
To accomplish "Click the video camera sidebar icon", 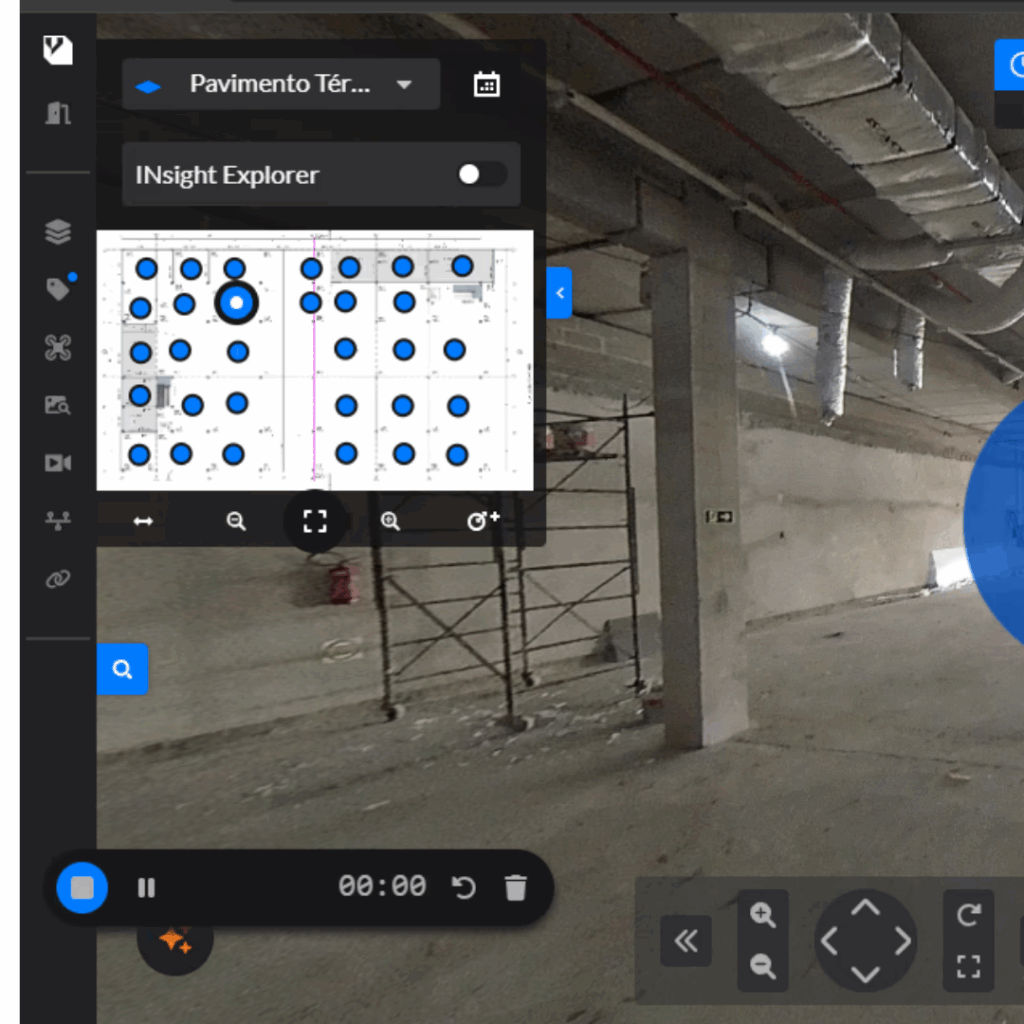I will click(x=58, y=463).
